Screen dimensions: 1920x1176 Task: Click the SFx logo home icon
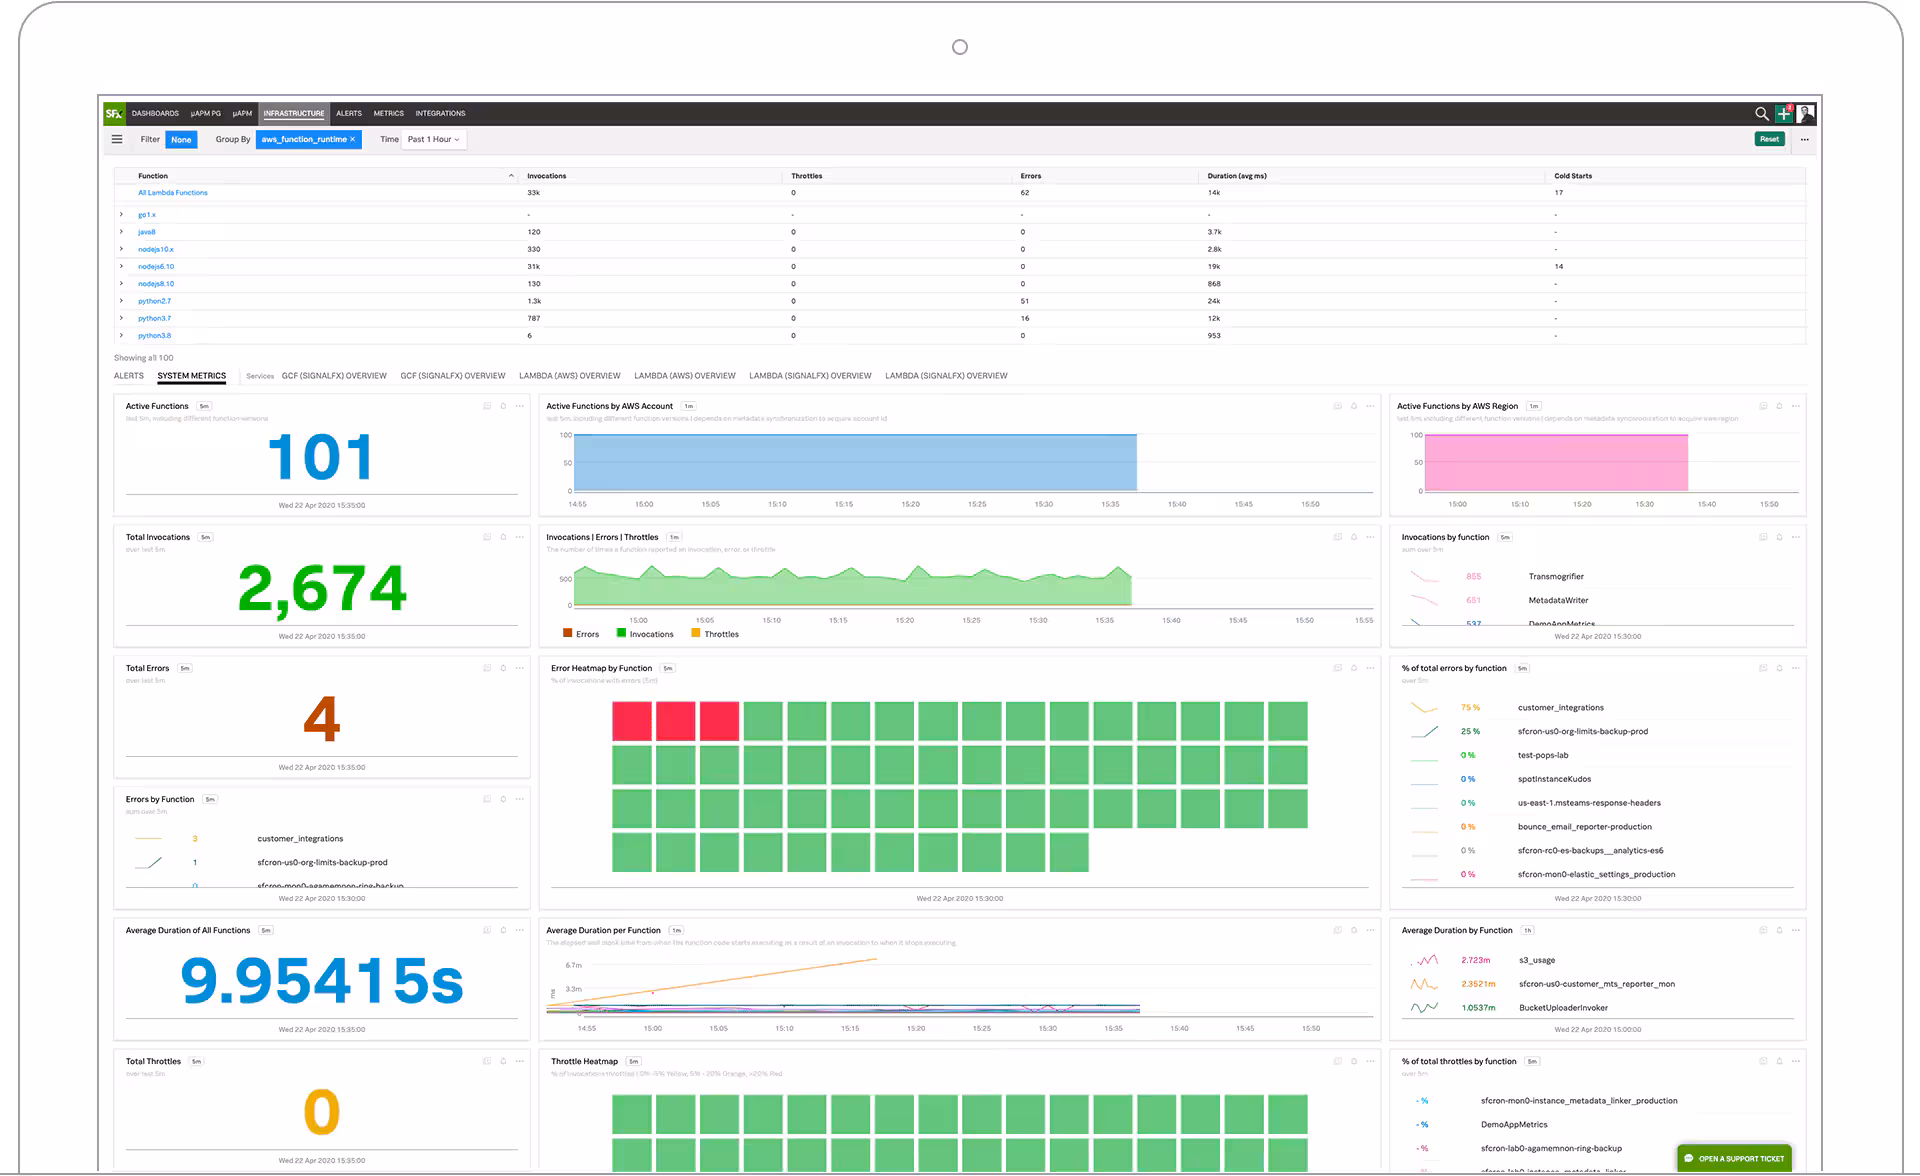(114, 114)
